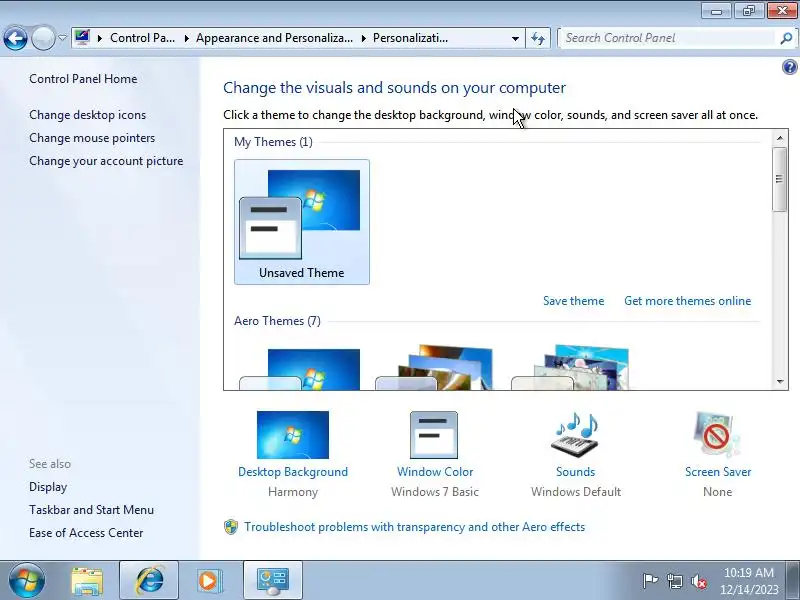Click the Personalization breadcrumb segment

tap(411, 38)
